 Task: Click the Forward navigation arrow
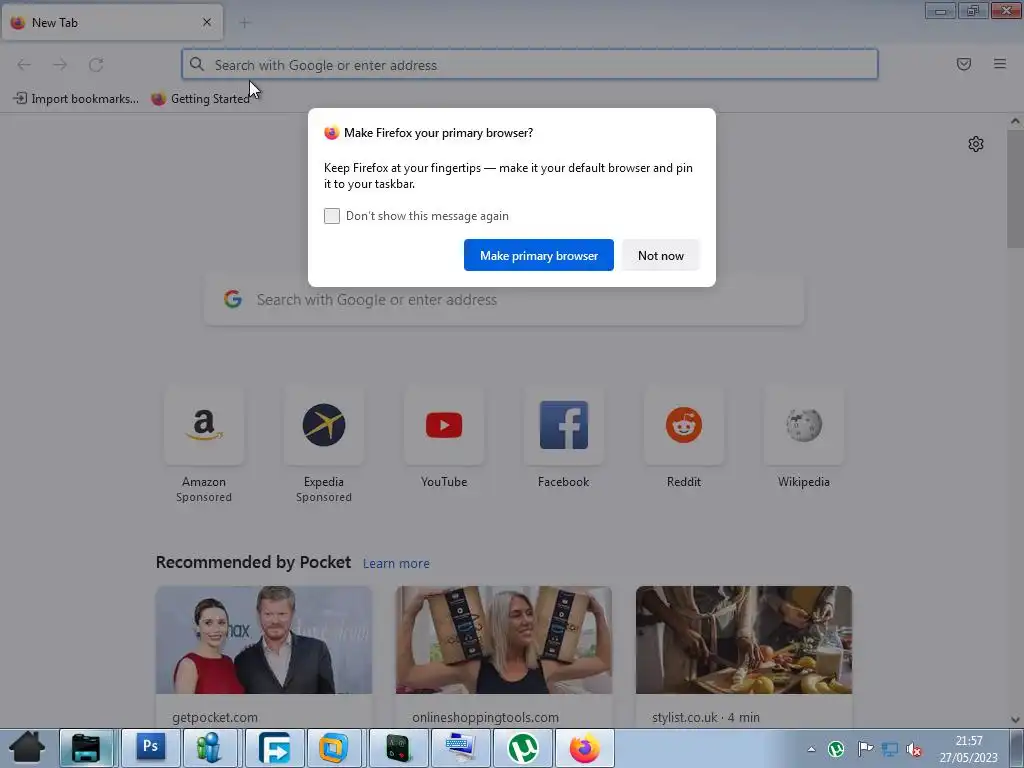[60, 64]
